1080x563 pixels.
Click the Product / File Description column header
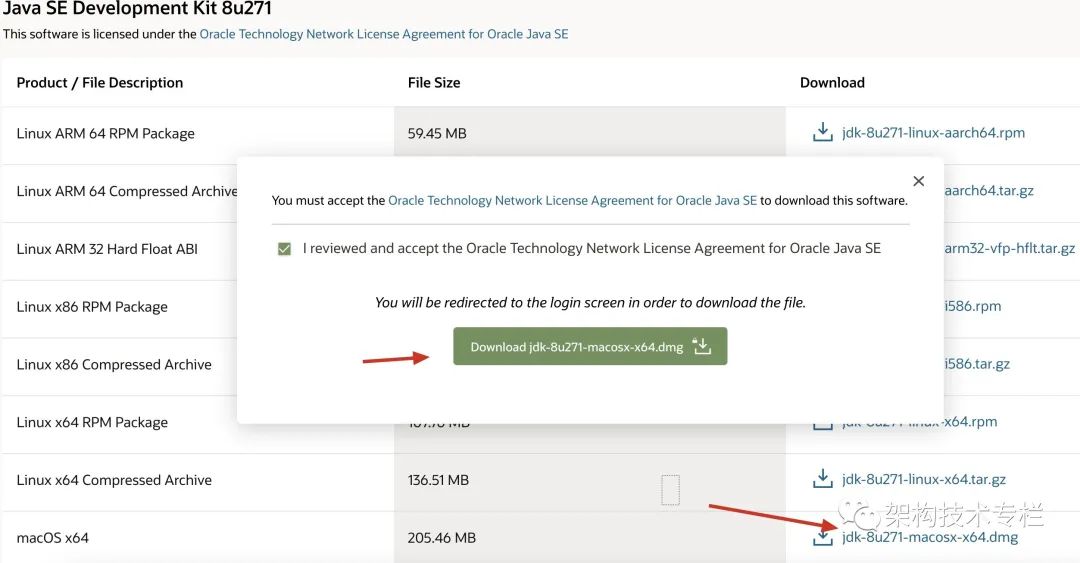[x=100, y=83]
